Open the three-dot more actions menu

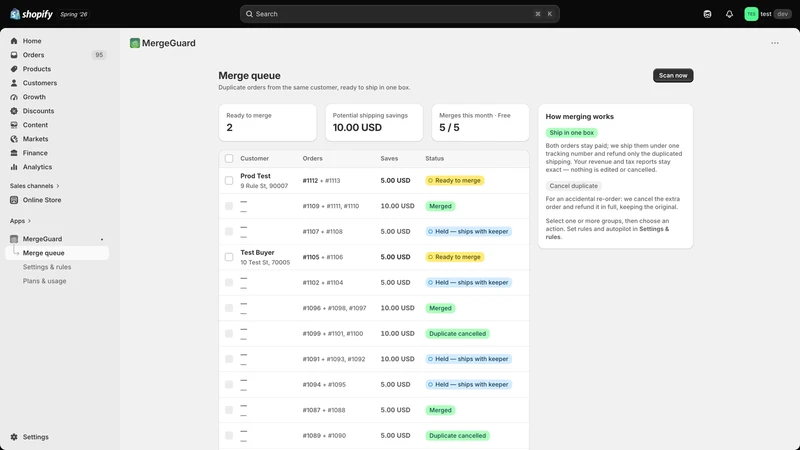(x=775, y=43)
